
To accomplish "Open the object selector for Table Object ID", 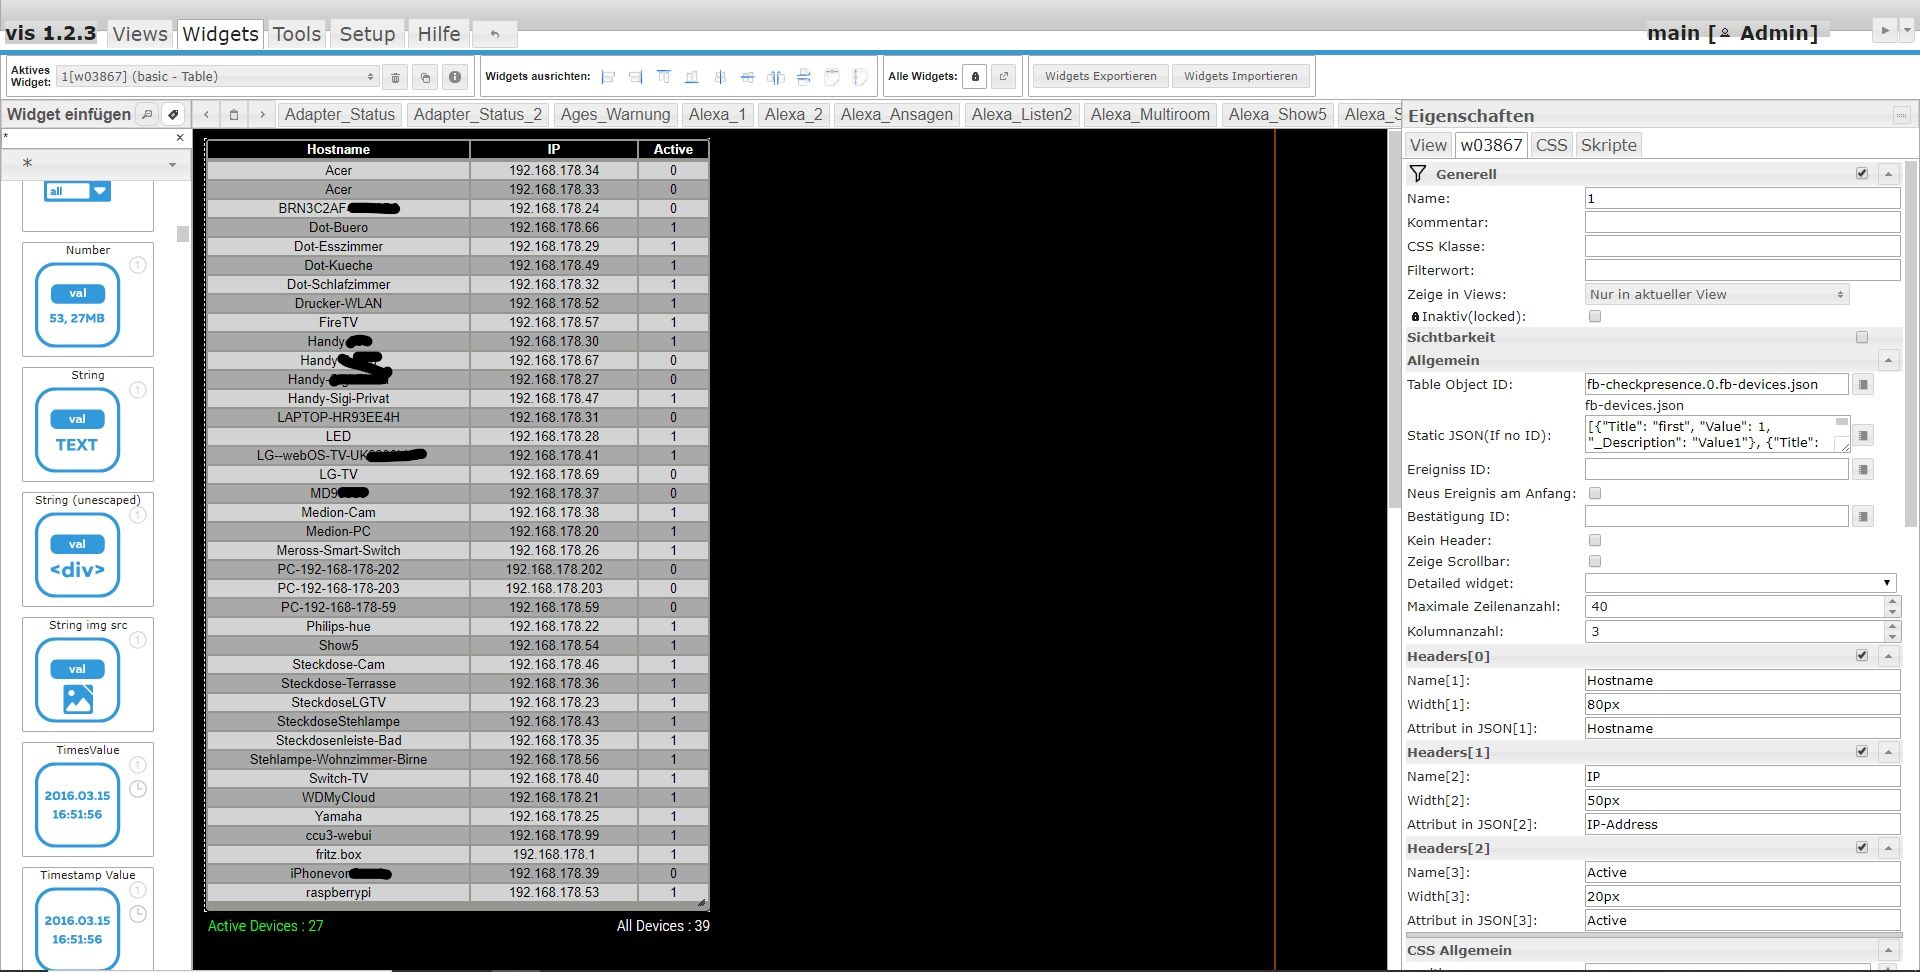I will [x=1863, y=385].
